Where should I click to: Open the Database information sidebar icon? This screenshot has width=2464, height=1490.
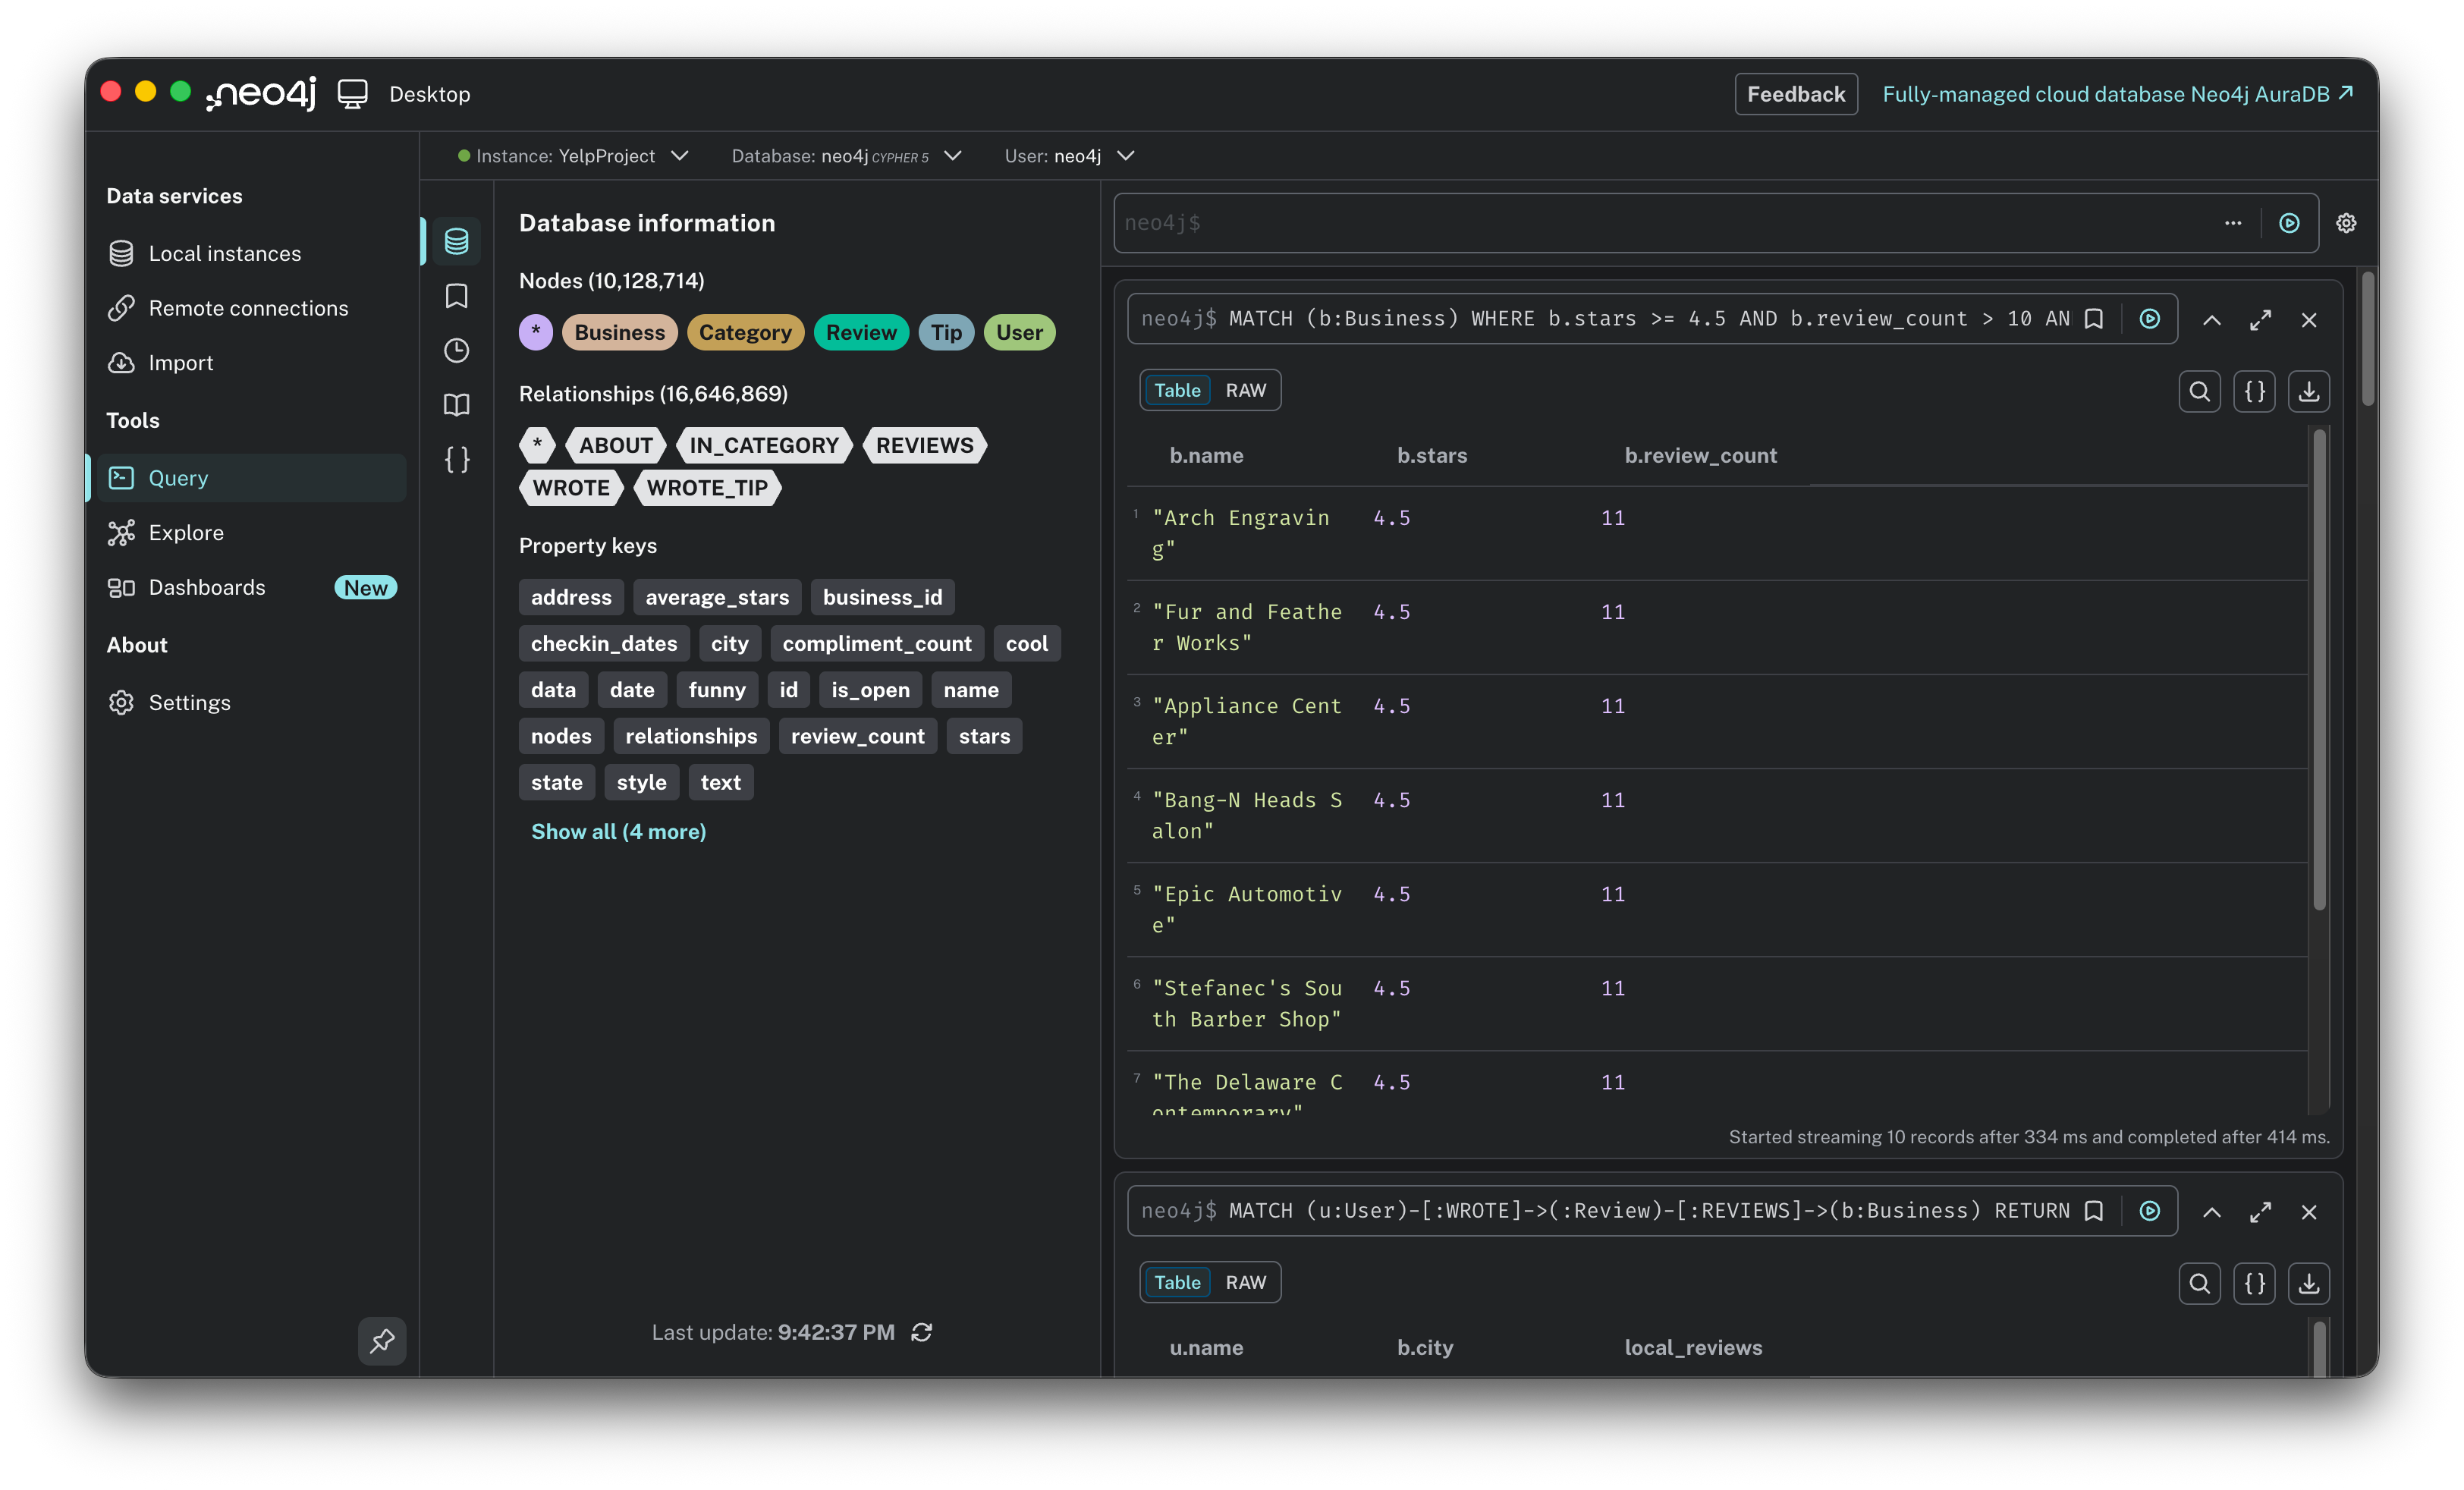[456, 241]
